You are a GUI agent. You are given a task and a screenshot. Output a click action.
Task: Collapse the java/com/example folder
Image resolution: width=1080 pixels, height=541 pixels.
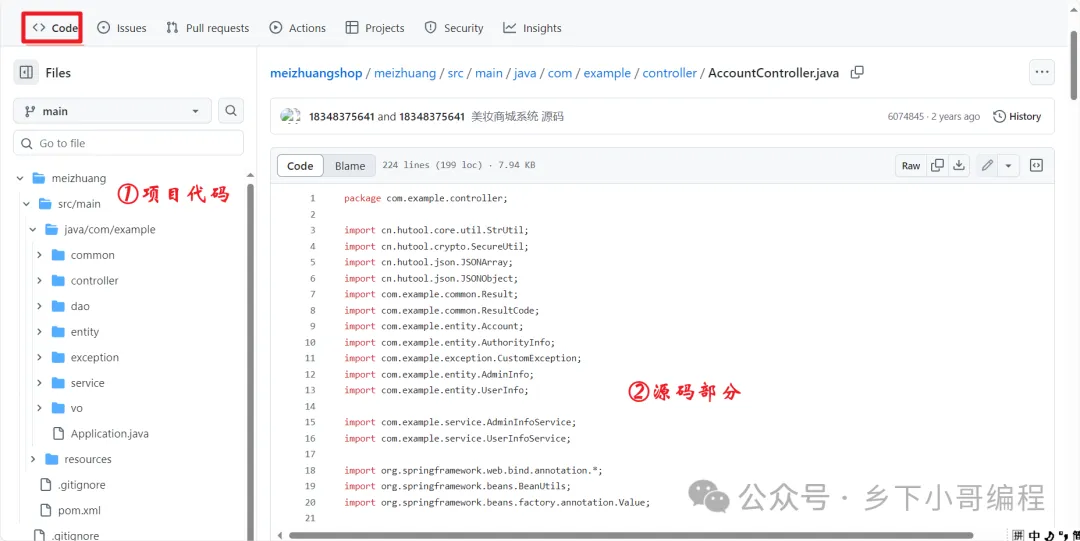click(x=32, y=229)
